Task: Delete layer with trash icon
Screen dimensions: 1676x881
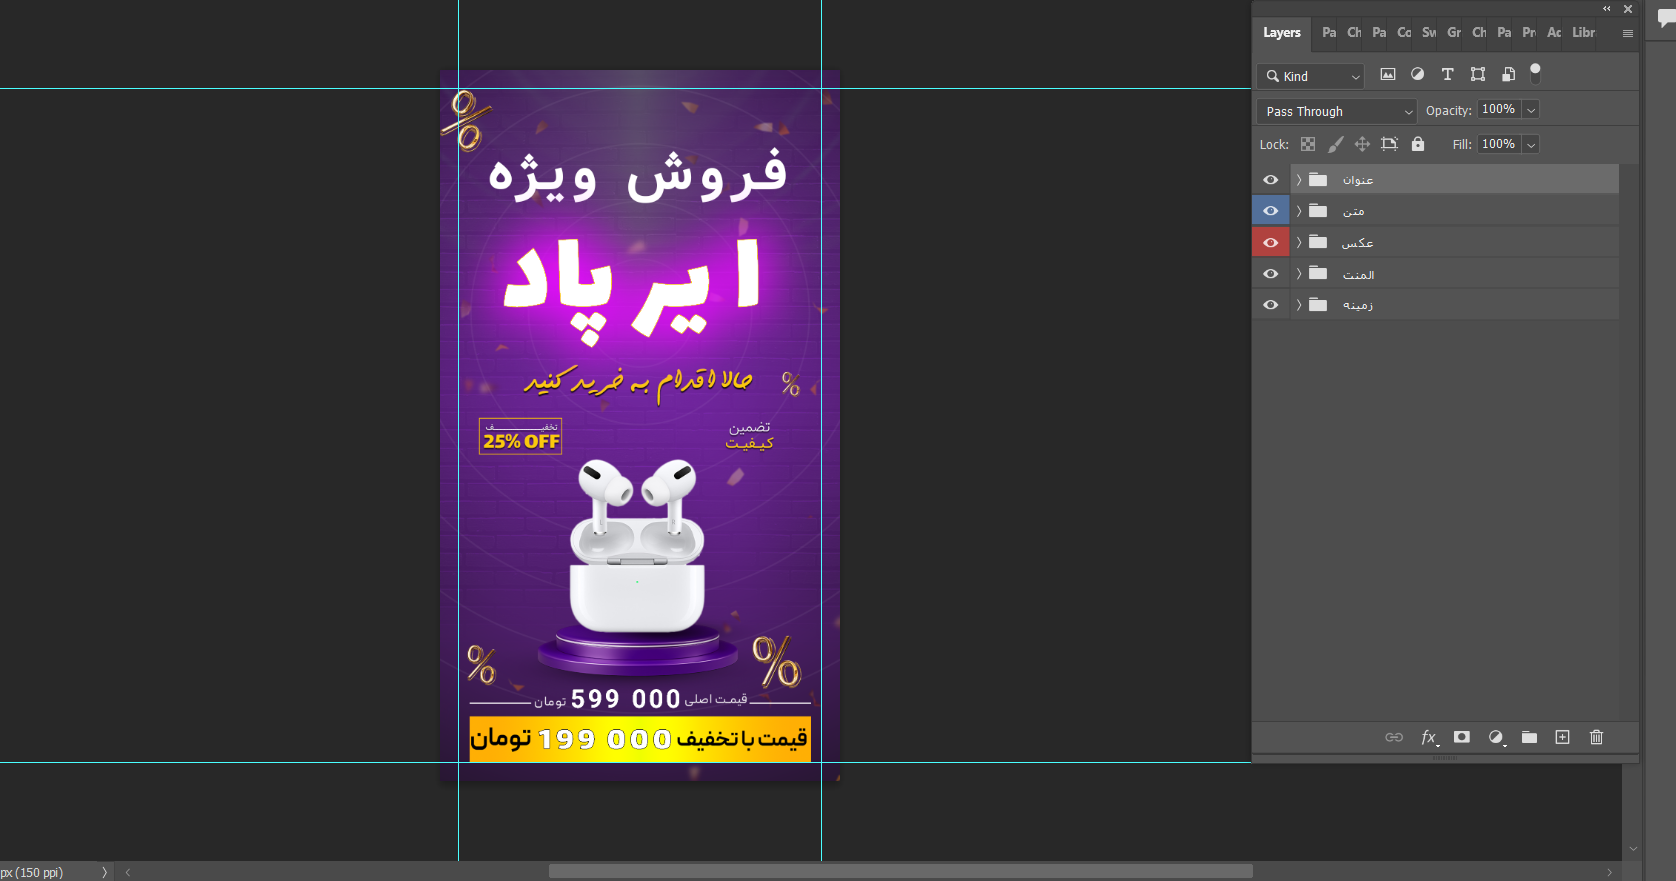Action: tap(1596, 737)
